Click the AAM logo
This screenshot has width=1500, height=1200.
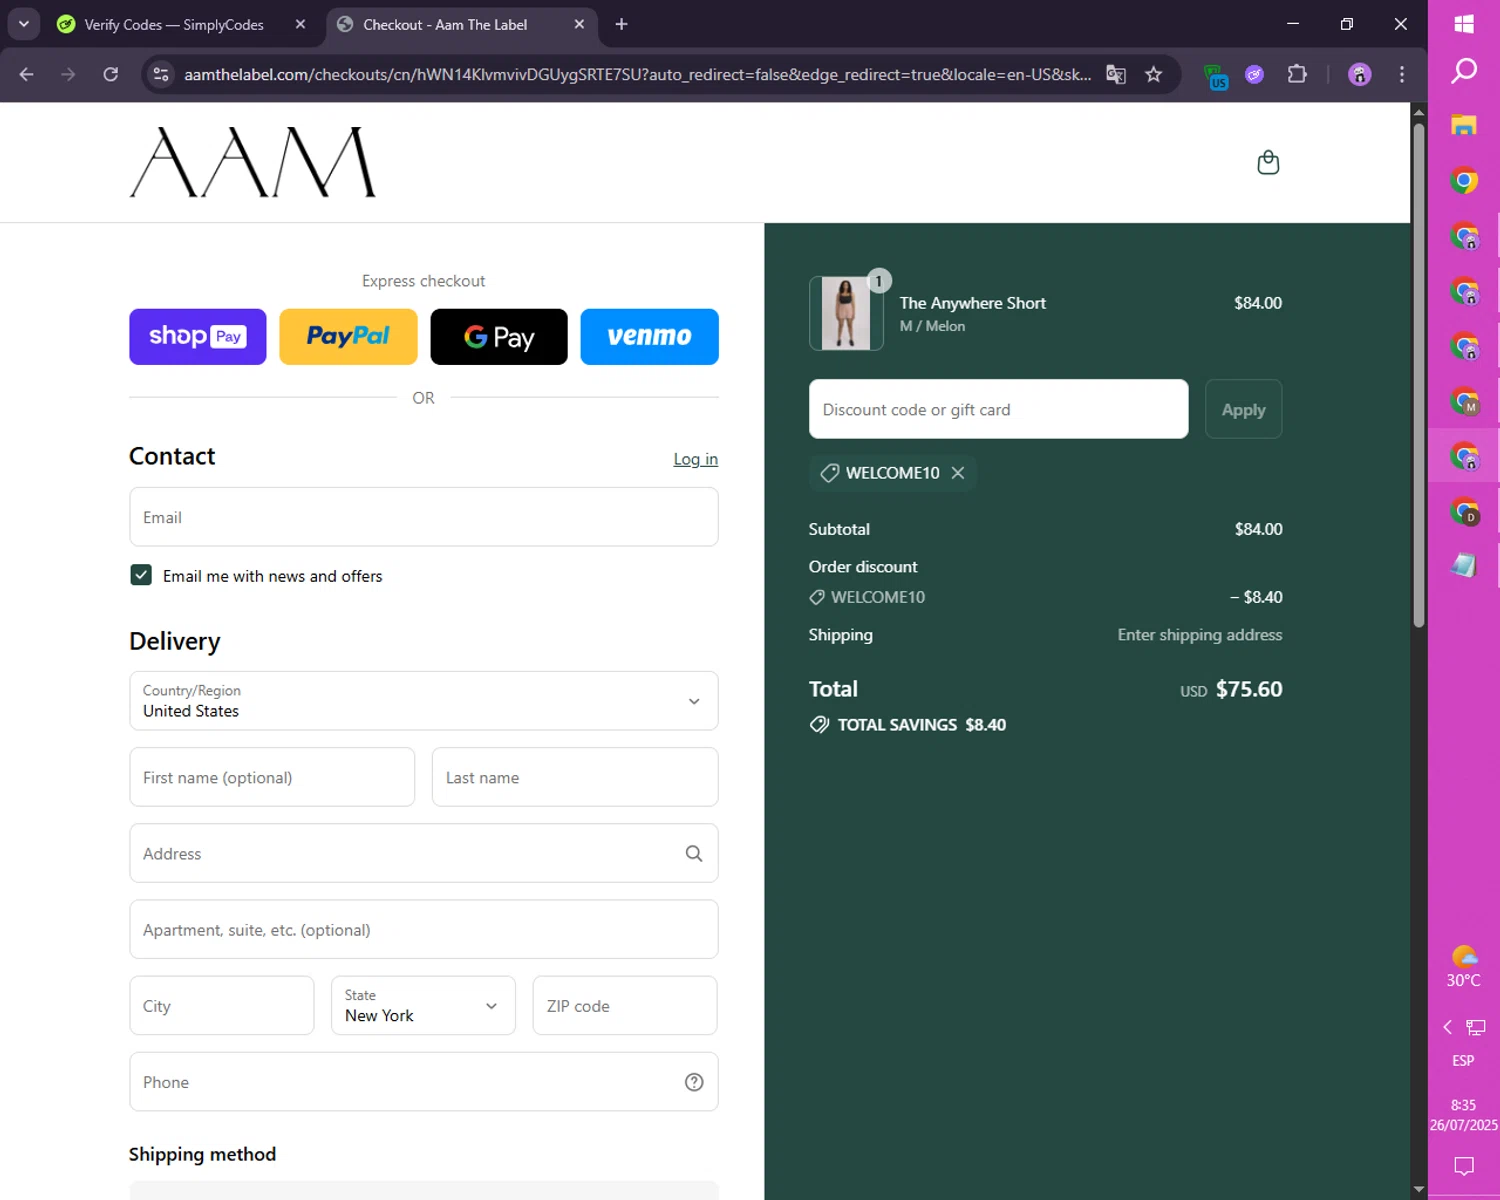coord(253,162)
